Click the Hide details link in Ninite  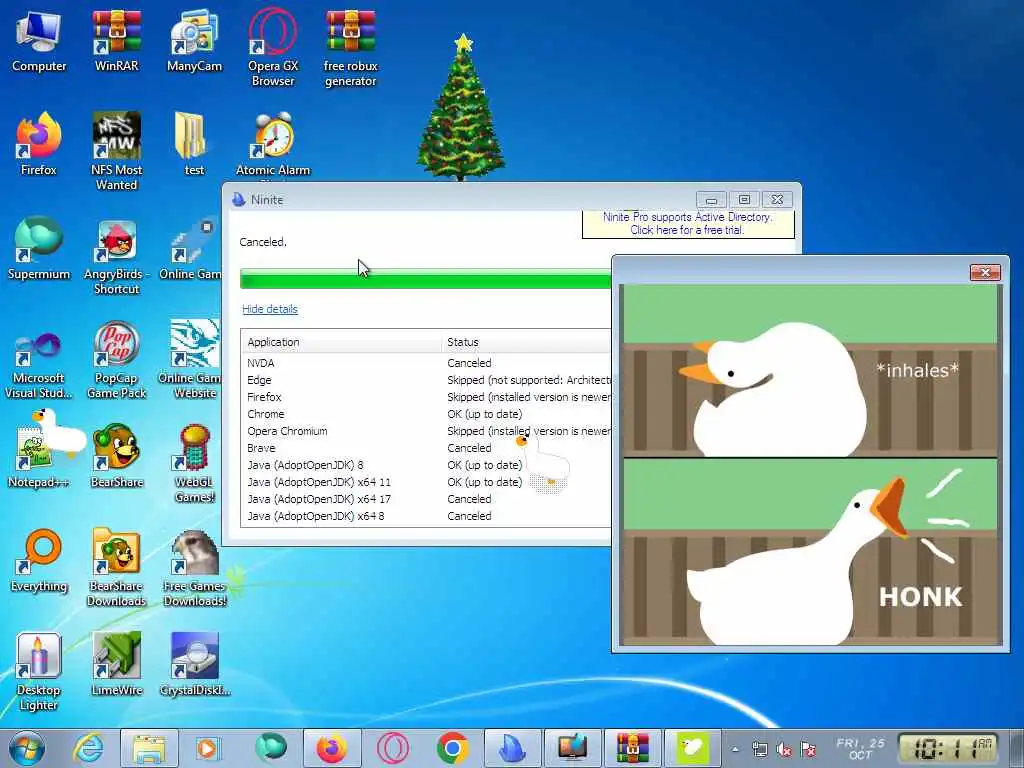coord(270,309)
